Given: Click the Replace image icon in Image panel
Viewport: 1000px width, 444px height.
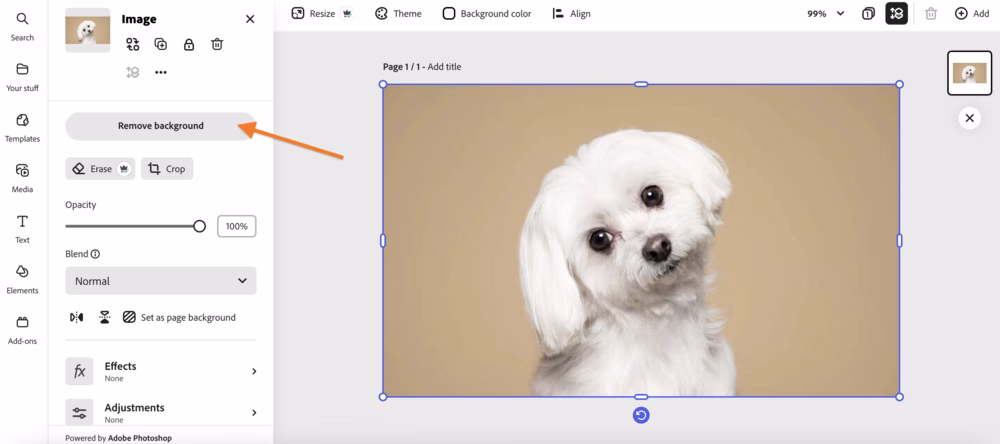Looking at the screenshot, I should click(133, 44).
